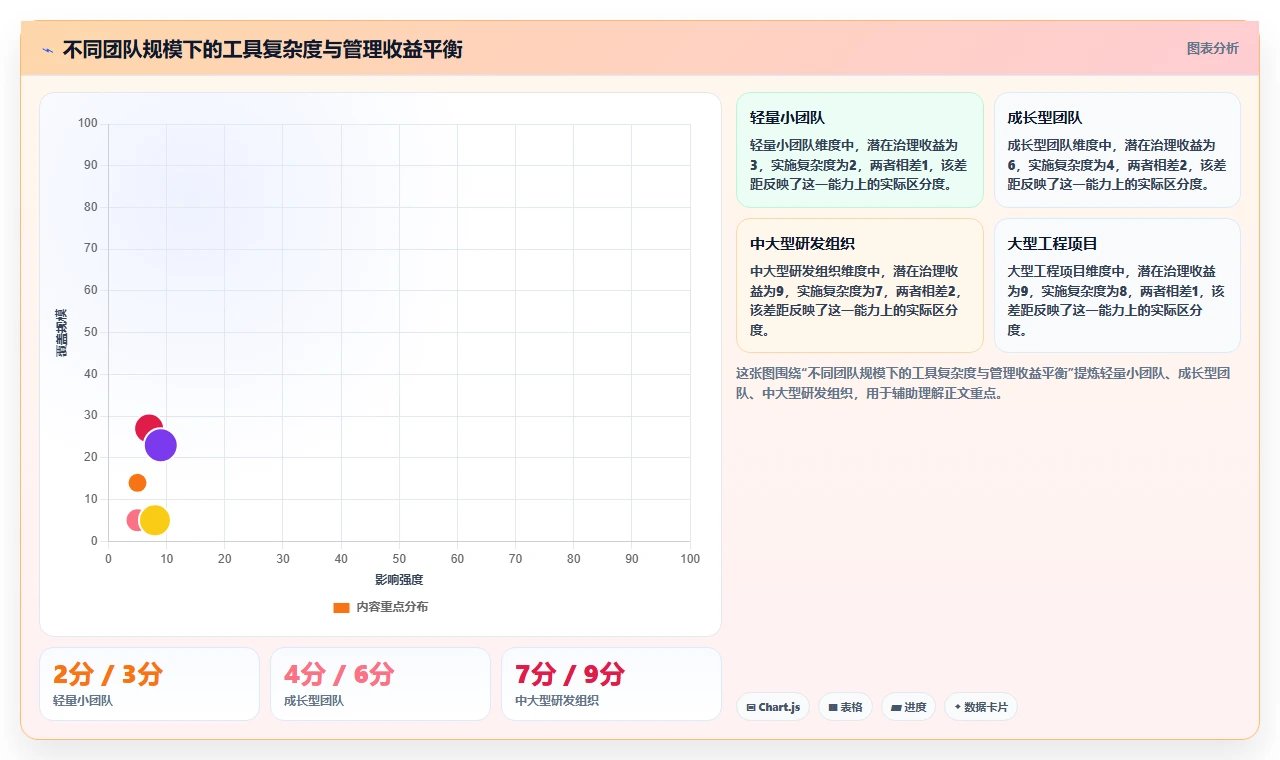The image size is (1280, 760).
Task: Click the lightning icon beside the title
Action: tap(48, 50)
